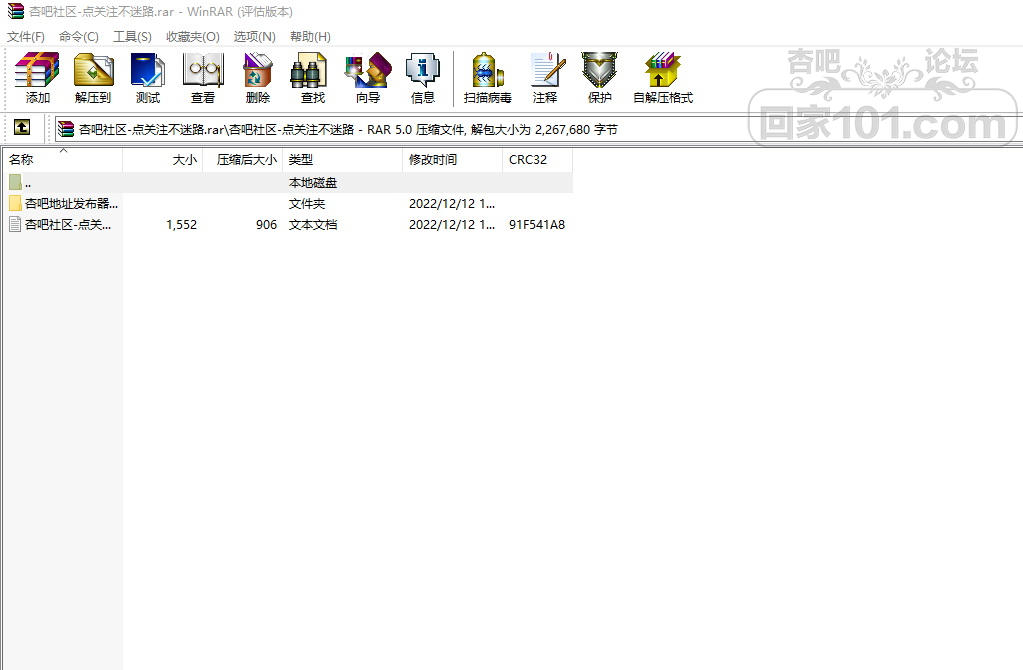Viewport: 1023px width, 670px height.
Task: Click the CRC value 91F541A8
Action: (537, 224)
